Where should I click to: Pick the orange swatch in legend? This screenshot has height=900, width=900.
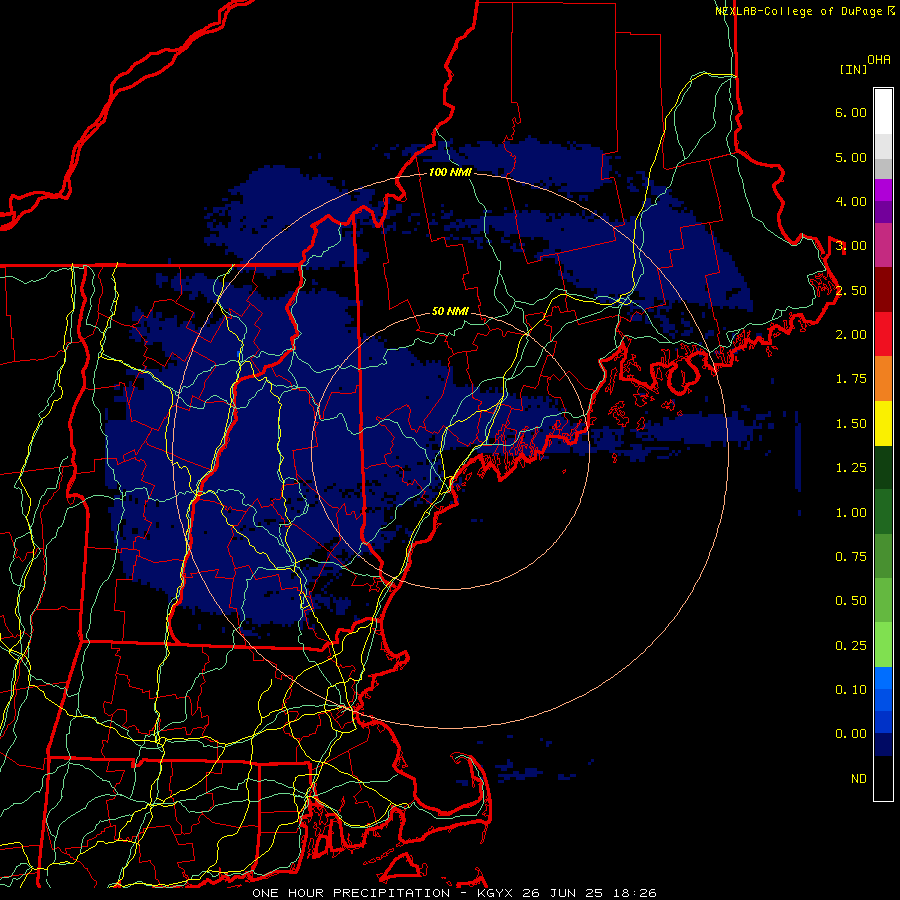point(883,379)
